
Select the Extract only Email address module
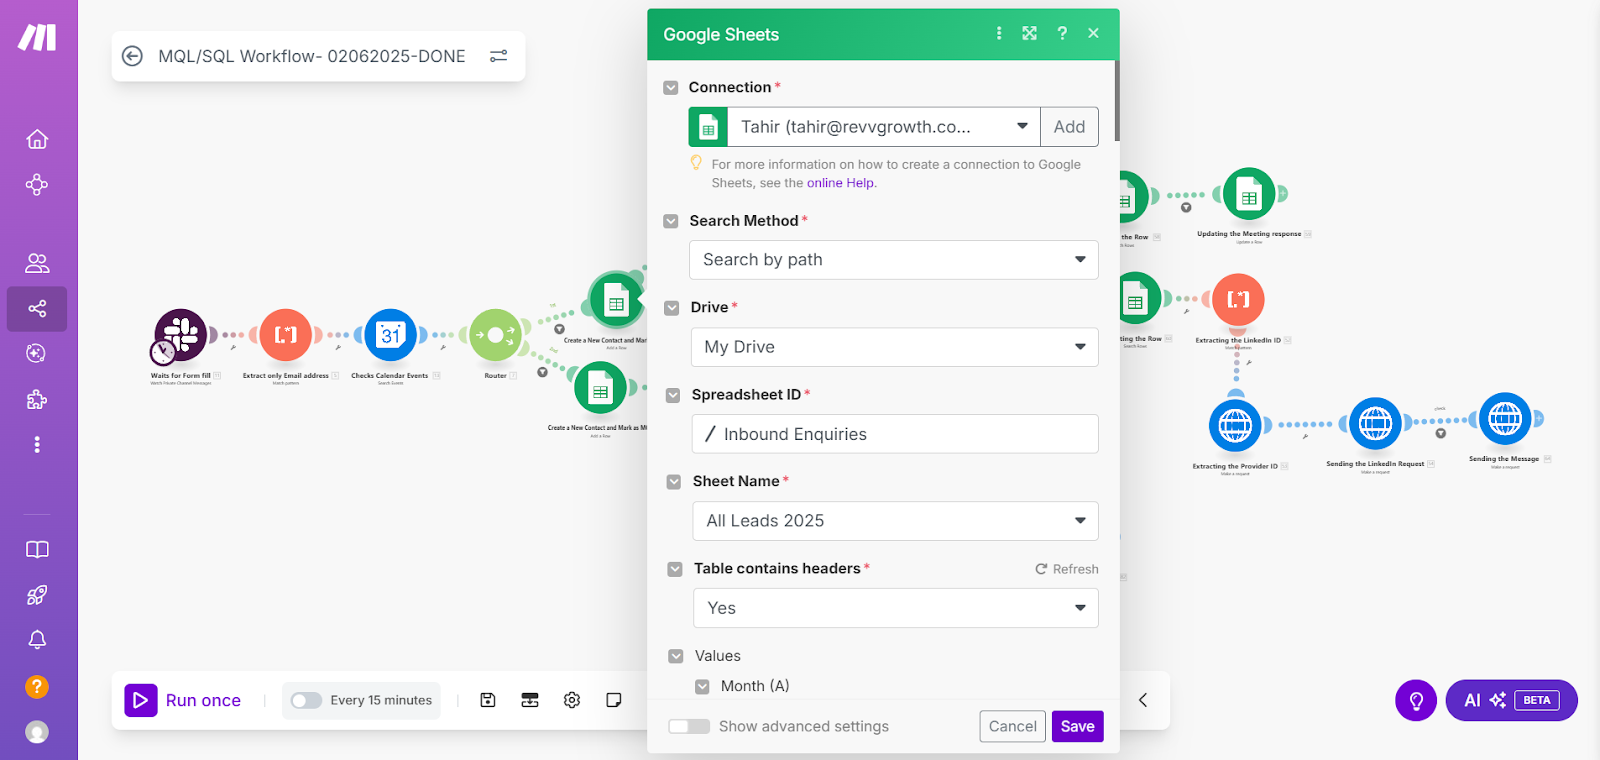point(286,335)
